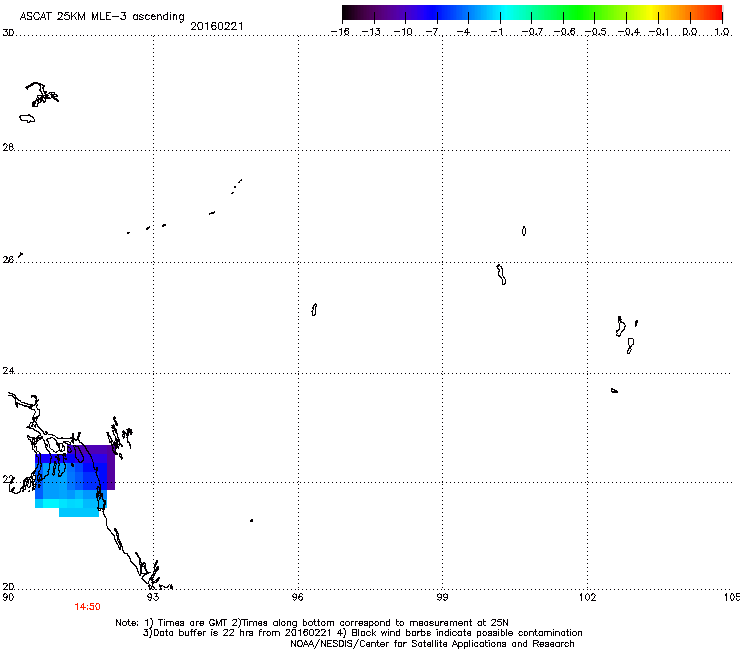The width and height of the screenshot is (740, 650).
Task: Click the latitude label '26'
Action: click(x=8, y=260)
